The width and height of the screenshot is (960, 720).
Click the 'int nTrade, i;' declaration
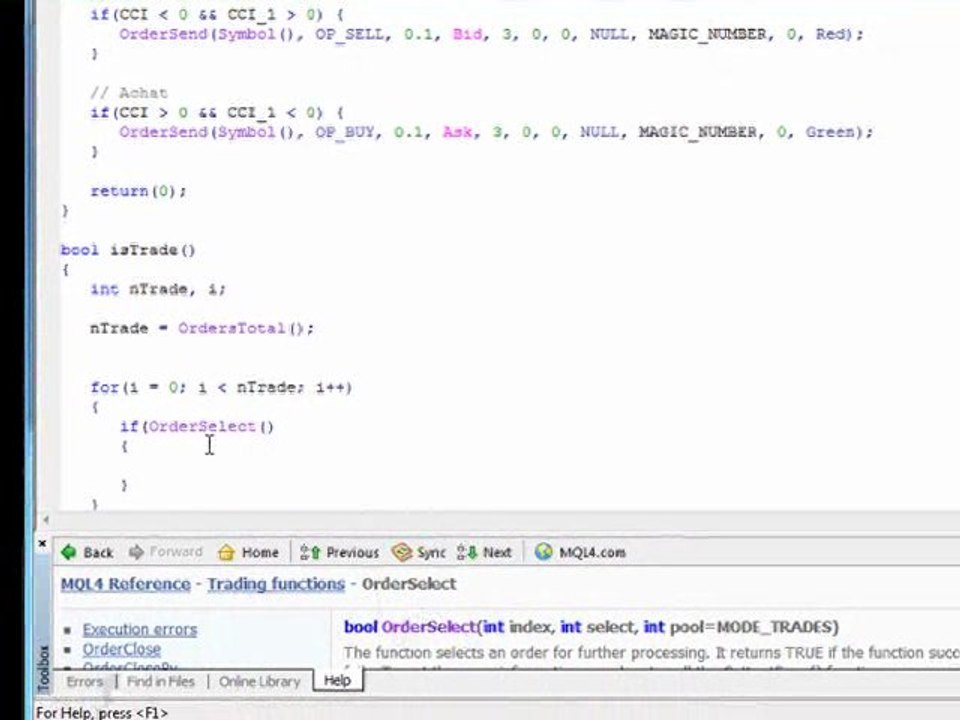pos(158,289)
